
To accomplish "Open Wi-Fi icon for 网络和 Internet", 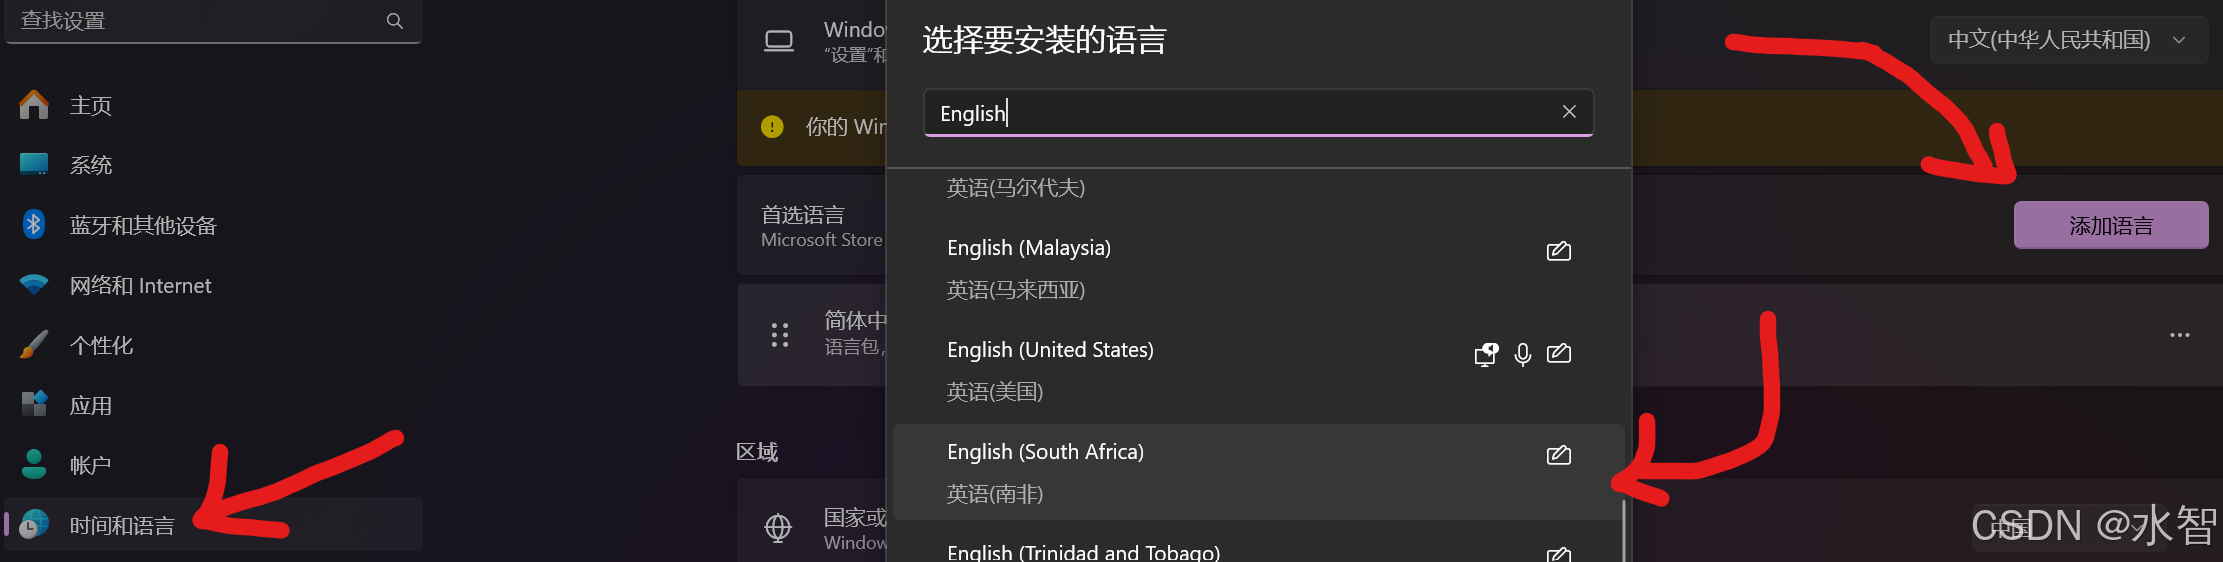I will 34,285.
